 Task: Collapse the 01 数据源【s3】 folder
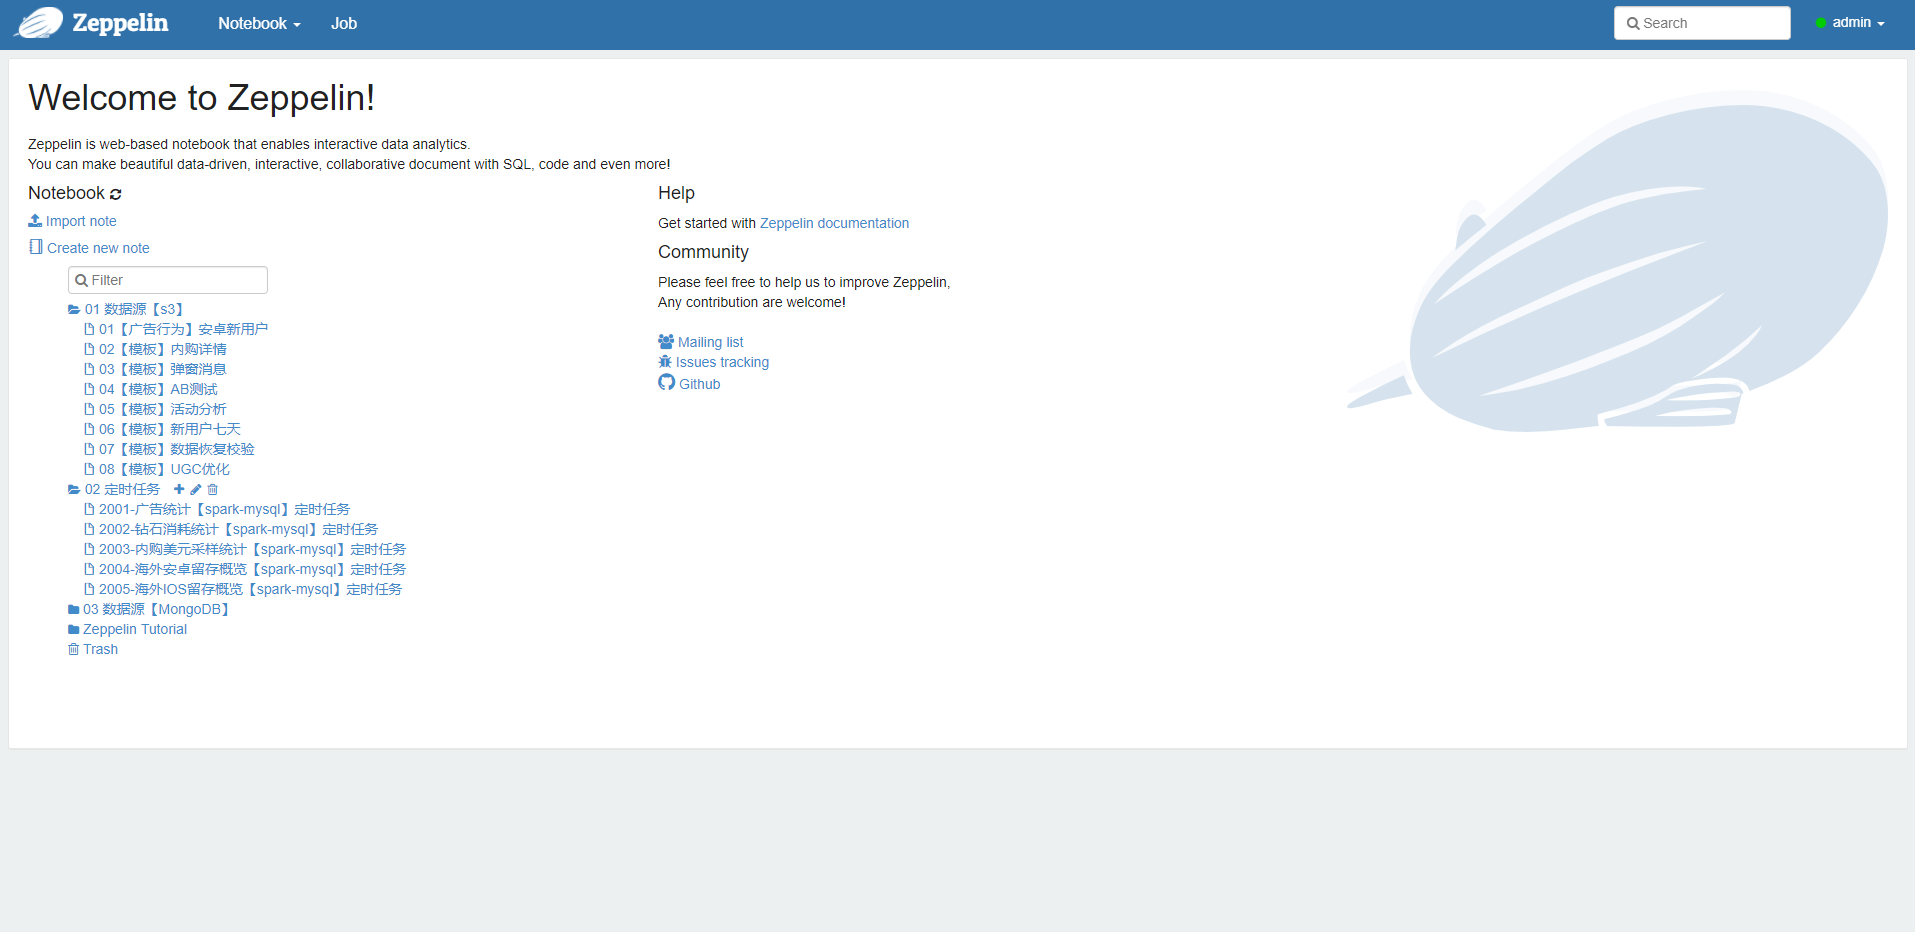coord(126,309)
